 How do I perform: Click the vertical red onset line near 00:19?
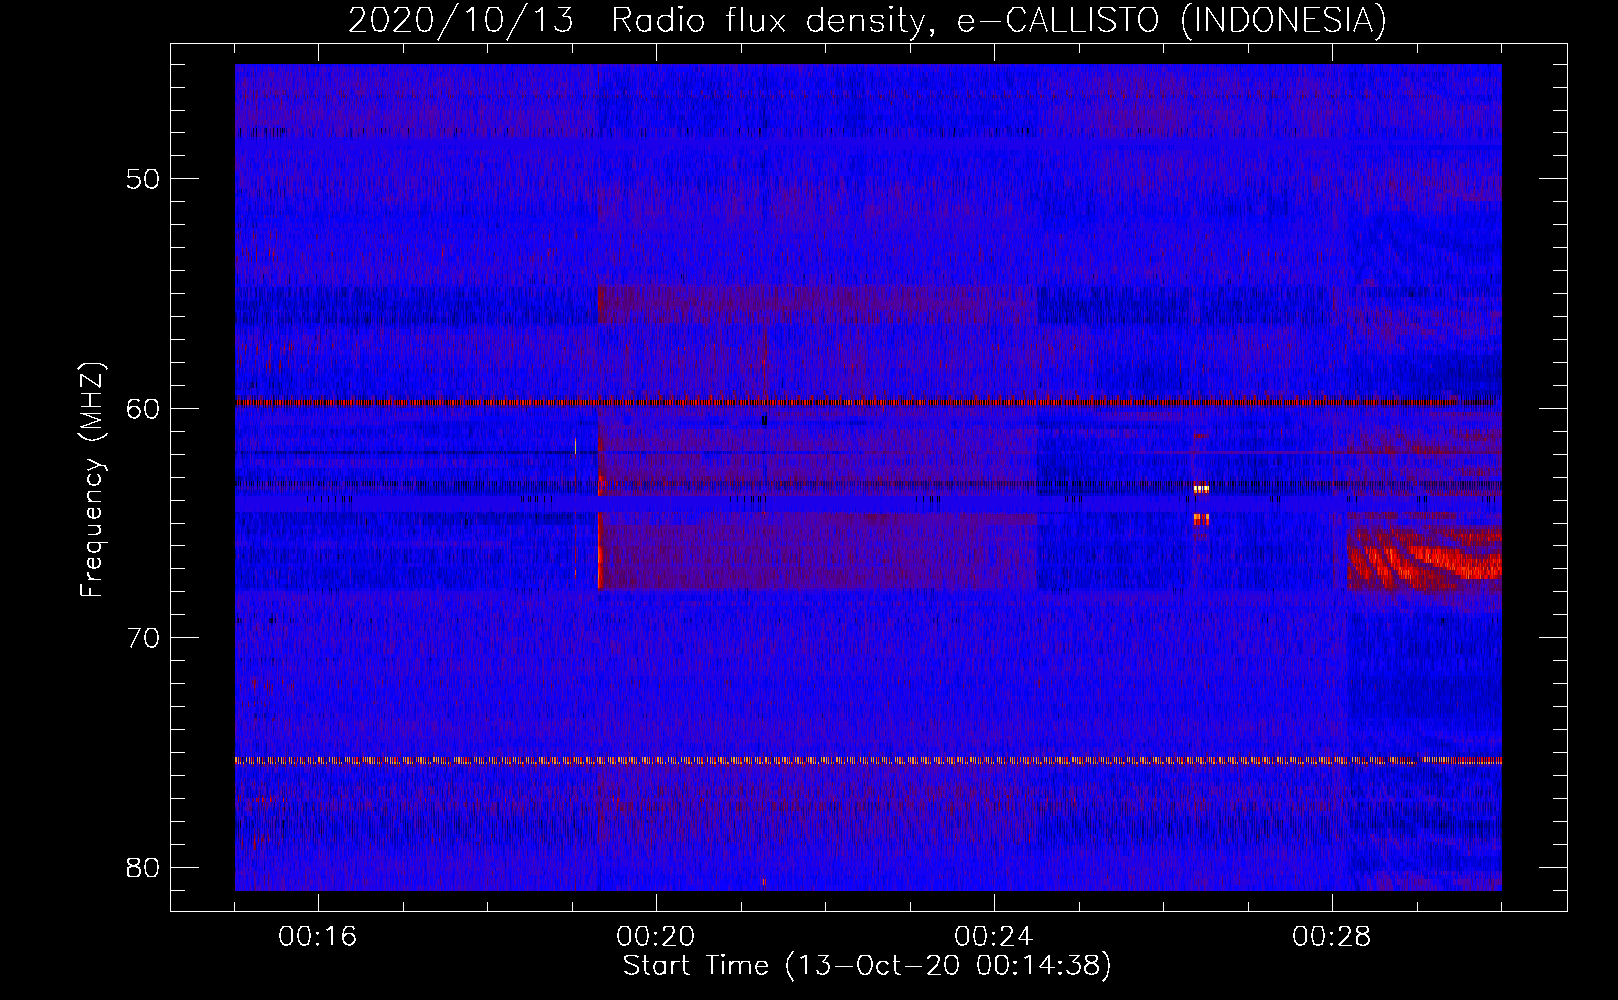pyautogui.click(x=599, y=550)
